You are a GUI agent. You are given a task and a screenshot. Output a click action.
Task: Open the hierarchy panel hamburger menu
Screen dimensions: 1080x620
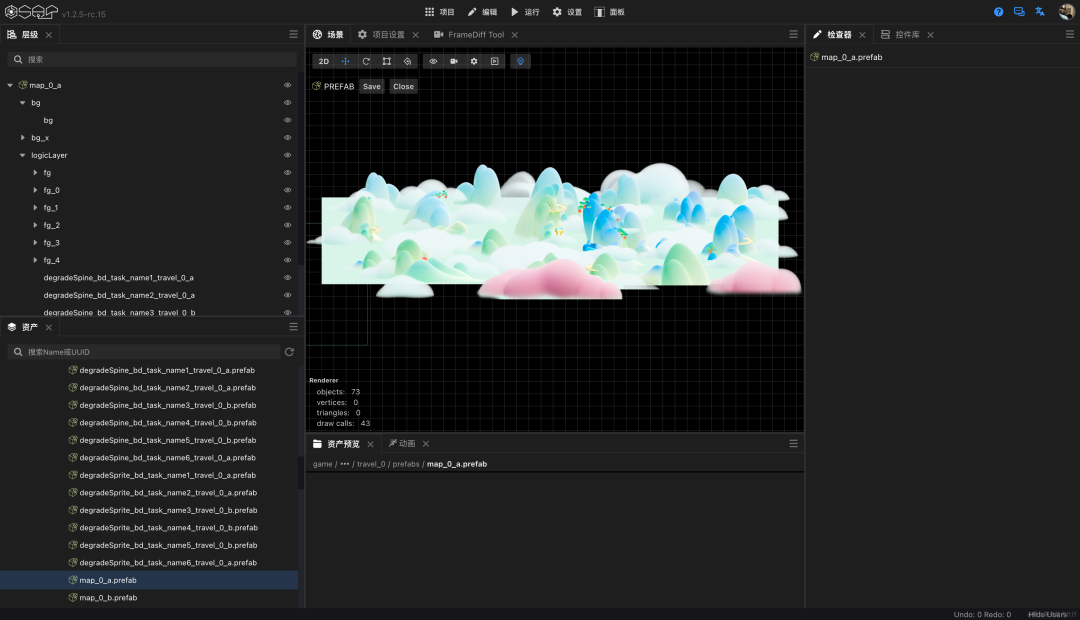(x=293, y=34)
